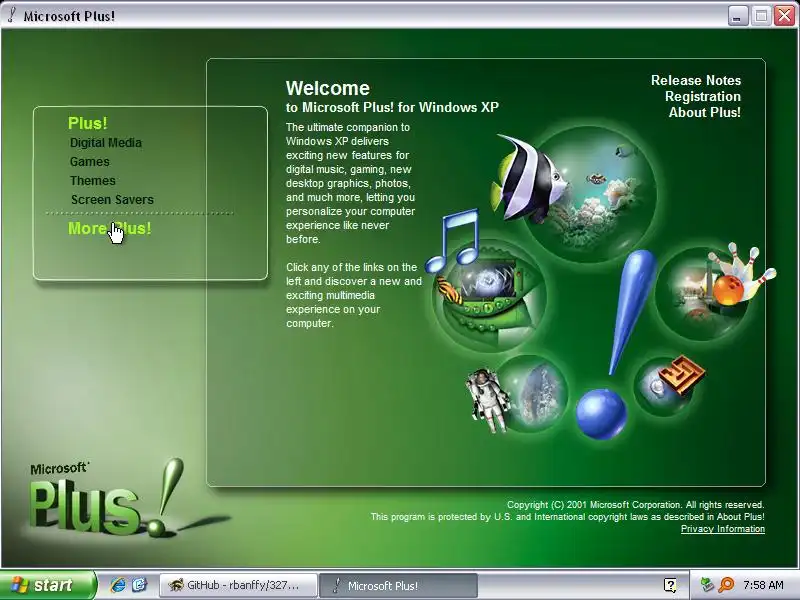Open the Registration link

click(703, 96)
